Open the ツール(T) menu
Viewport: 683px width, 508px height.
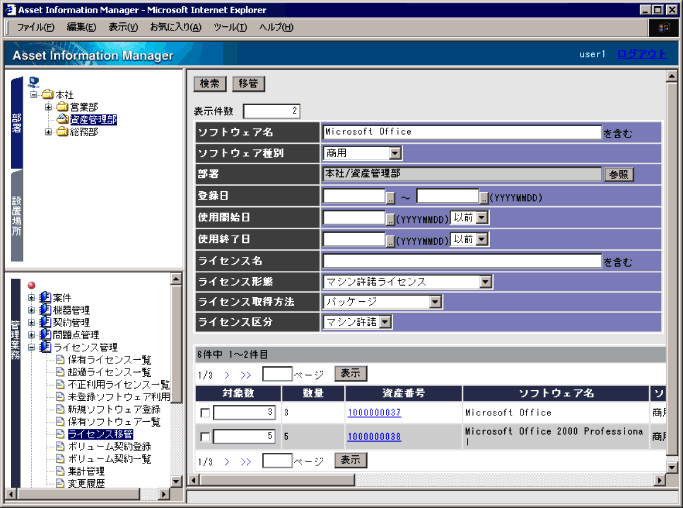click(230, 27)
